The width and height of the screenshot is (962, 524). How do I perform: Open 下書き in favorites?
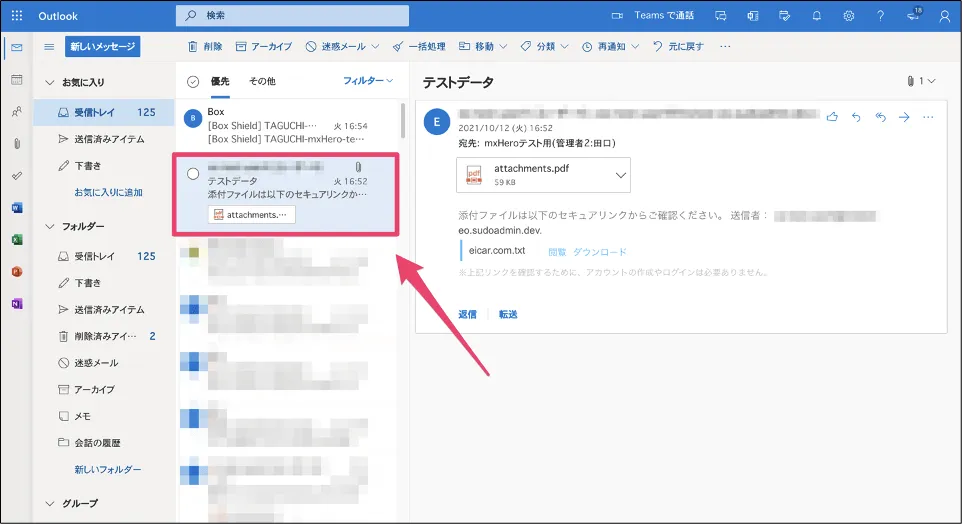click(104, 166)
